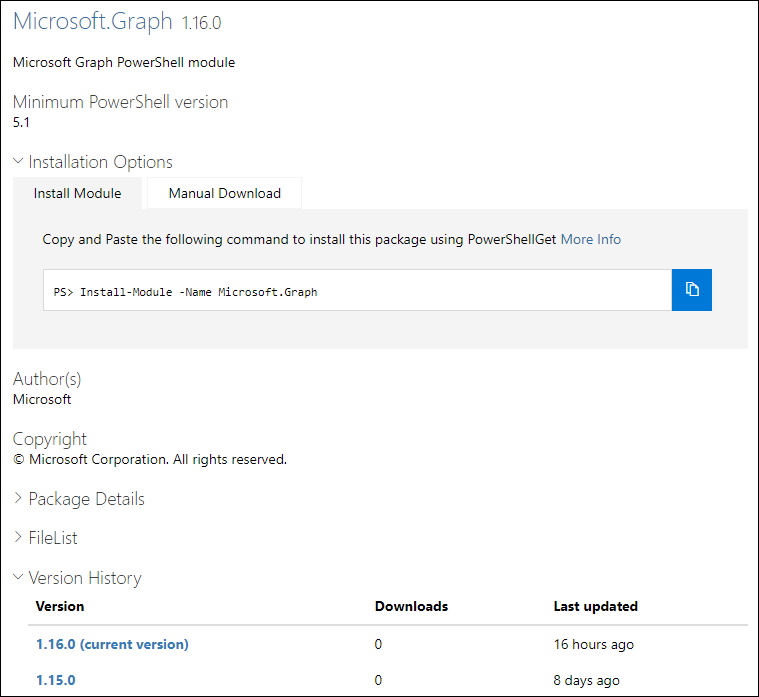Open version 1.15.0 link
The height and width of the screenshot is (697, 759).
(x=56, y=680)
